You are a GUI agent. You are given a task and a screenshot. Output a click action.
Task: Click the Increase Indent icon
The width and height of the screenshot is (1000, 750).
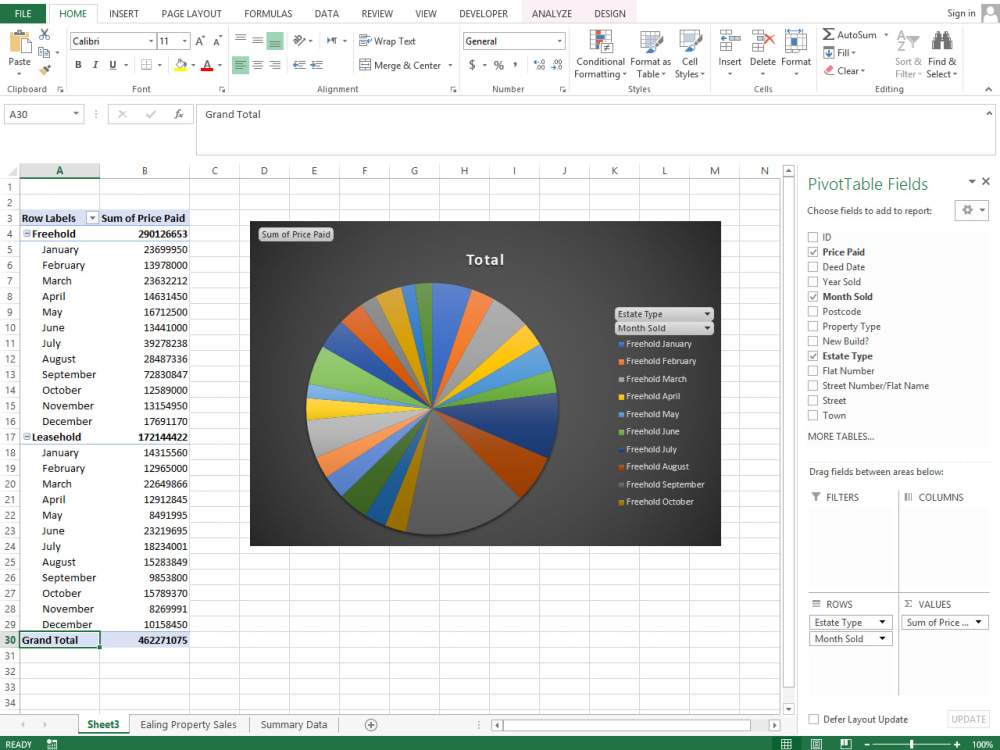(x=316, y=64)
